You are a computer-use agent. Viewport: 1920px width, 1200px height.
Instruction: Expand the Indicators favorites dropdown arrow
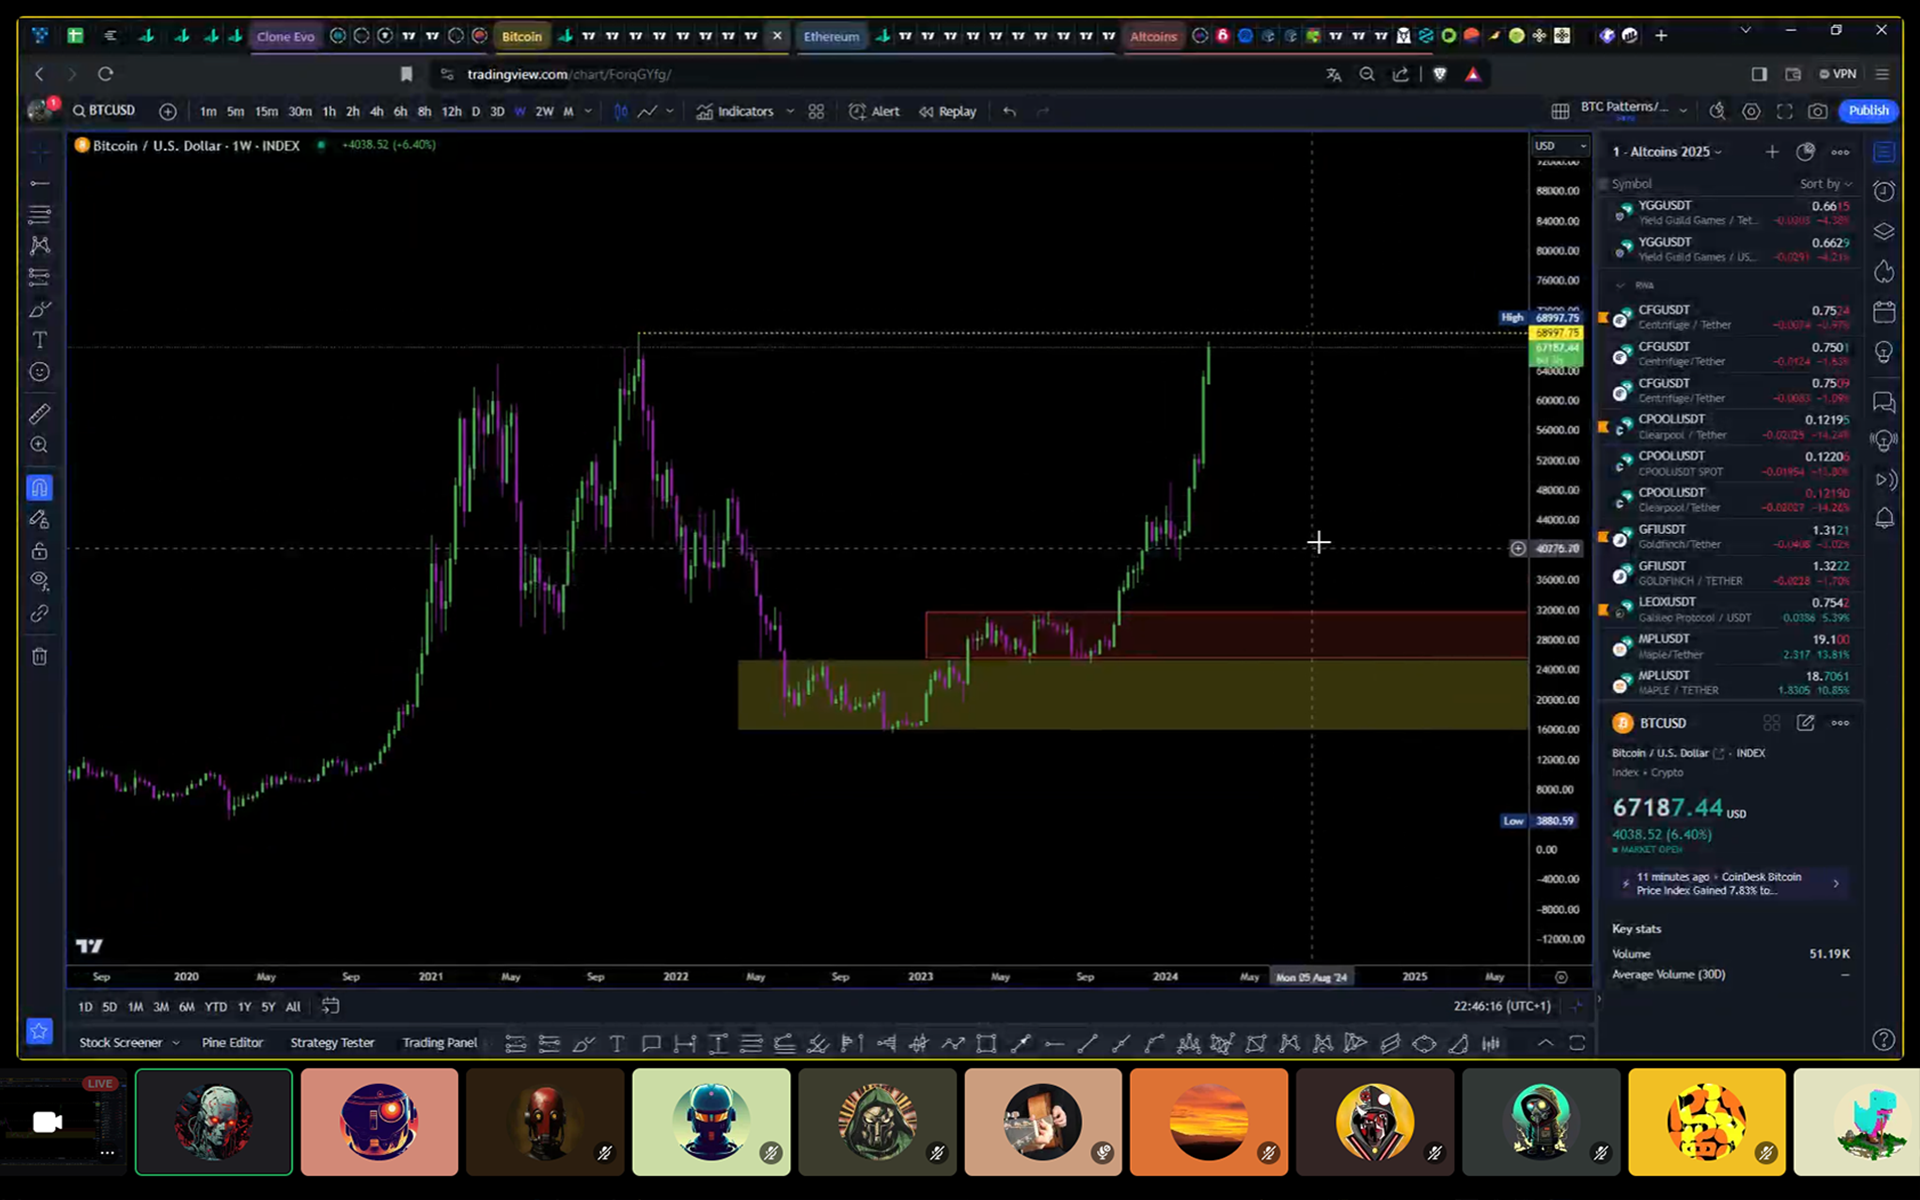click(x=790, y=111)
